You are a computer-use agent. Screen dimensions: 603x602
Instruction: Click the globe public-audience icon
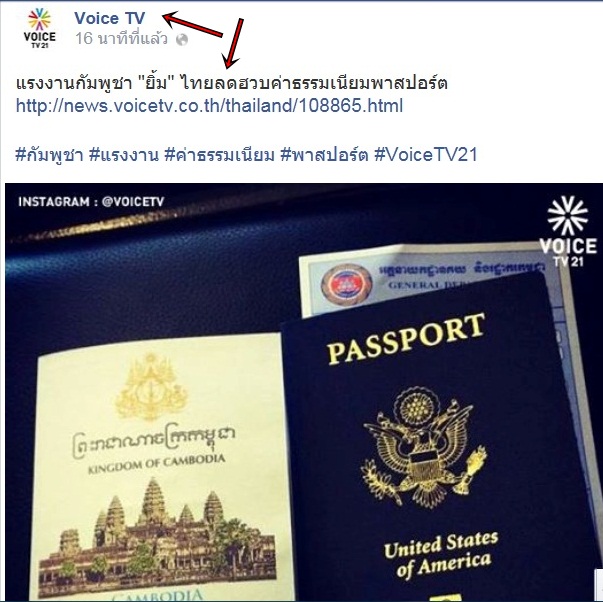[182, 40]
